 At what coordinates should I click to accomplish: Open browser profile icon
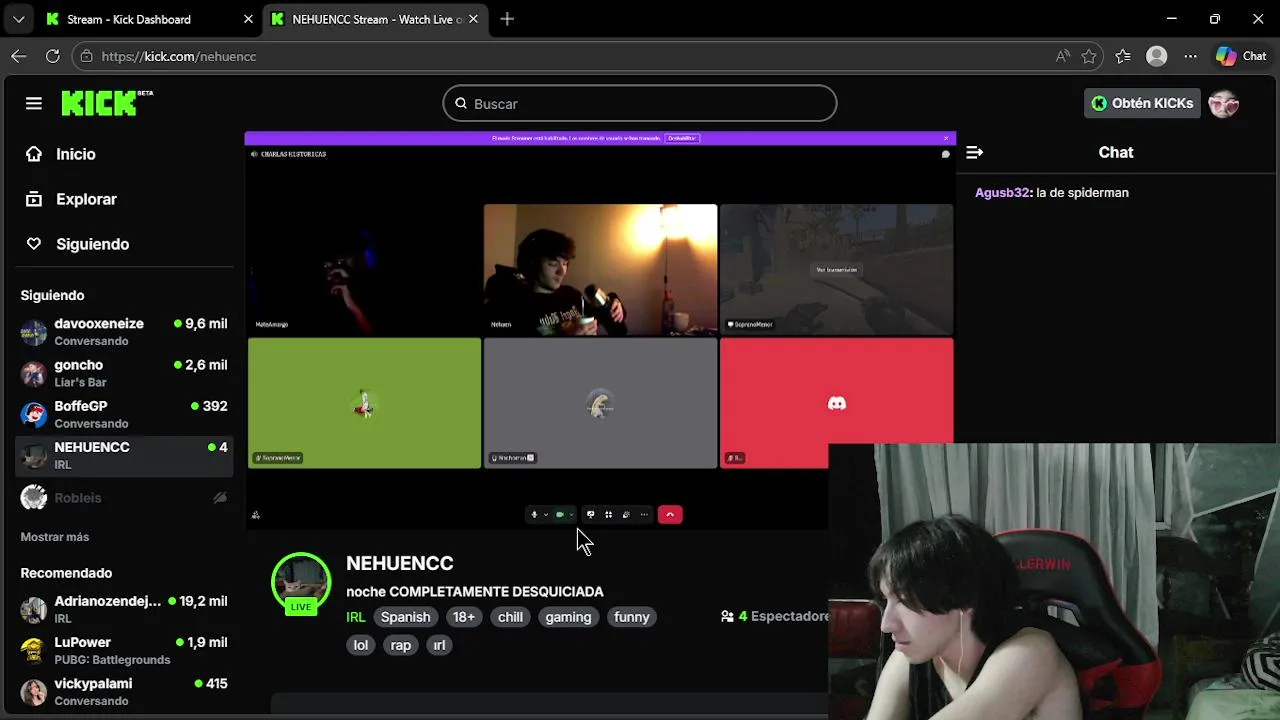pos(1157,56)
